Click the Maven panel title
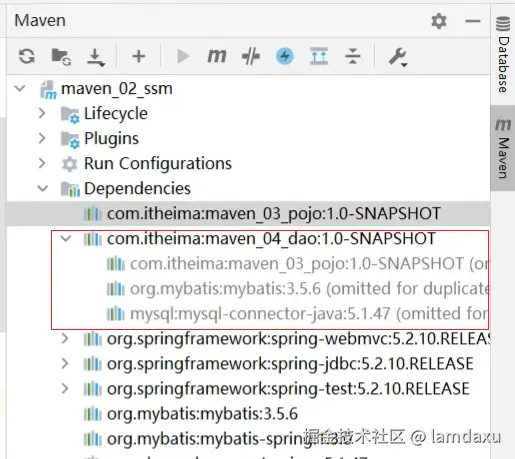This screenshot has height=459, width=515. point(40,21)
